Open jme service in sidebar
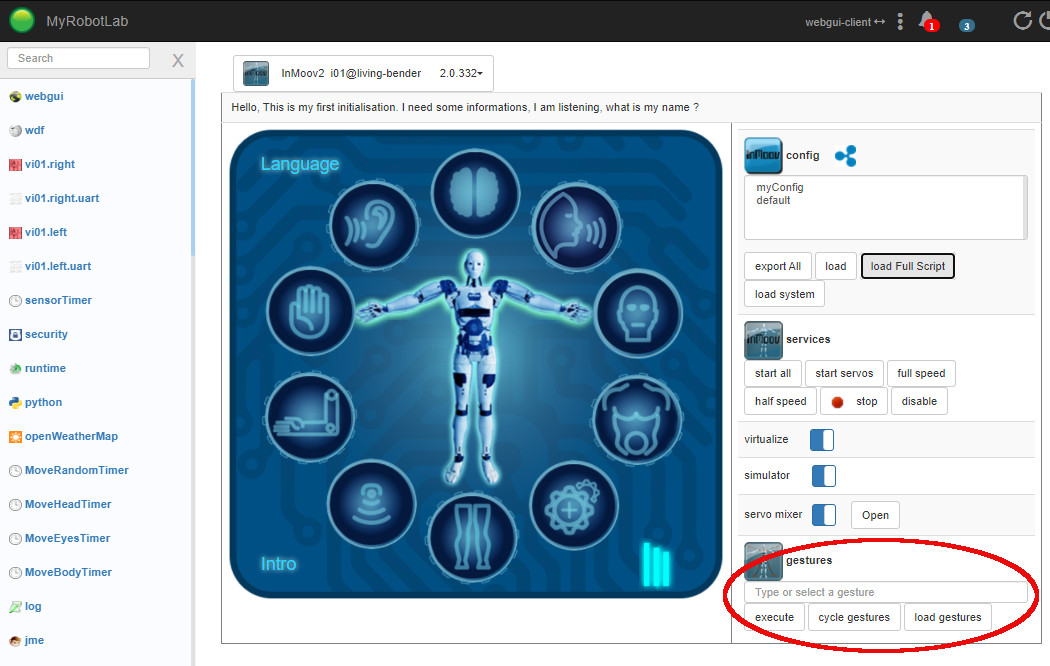1050x666 pixels. coord(34,641)
